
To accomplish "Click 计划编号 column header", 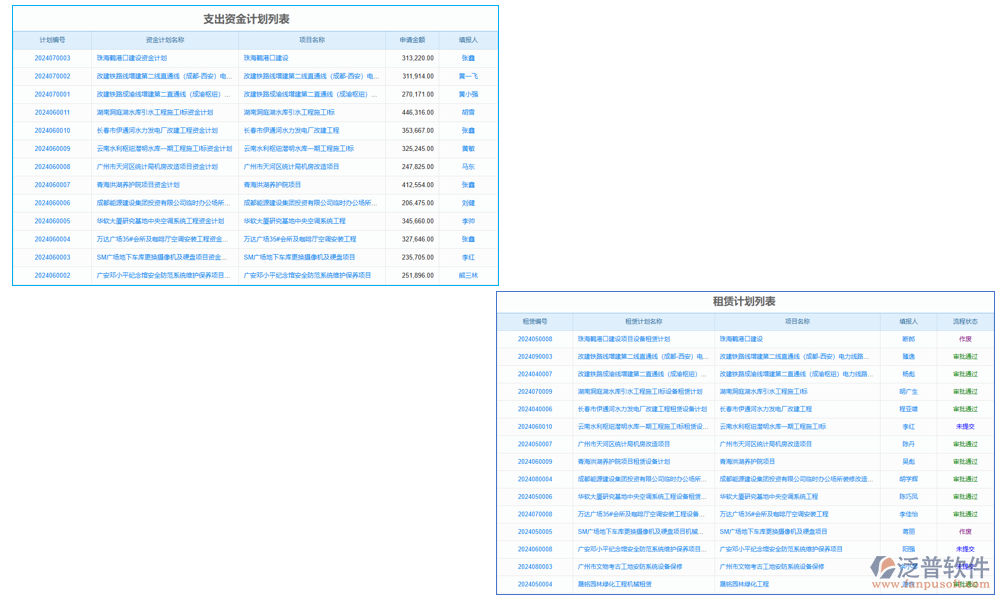I will (52, 40).
